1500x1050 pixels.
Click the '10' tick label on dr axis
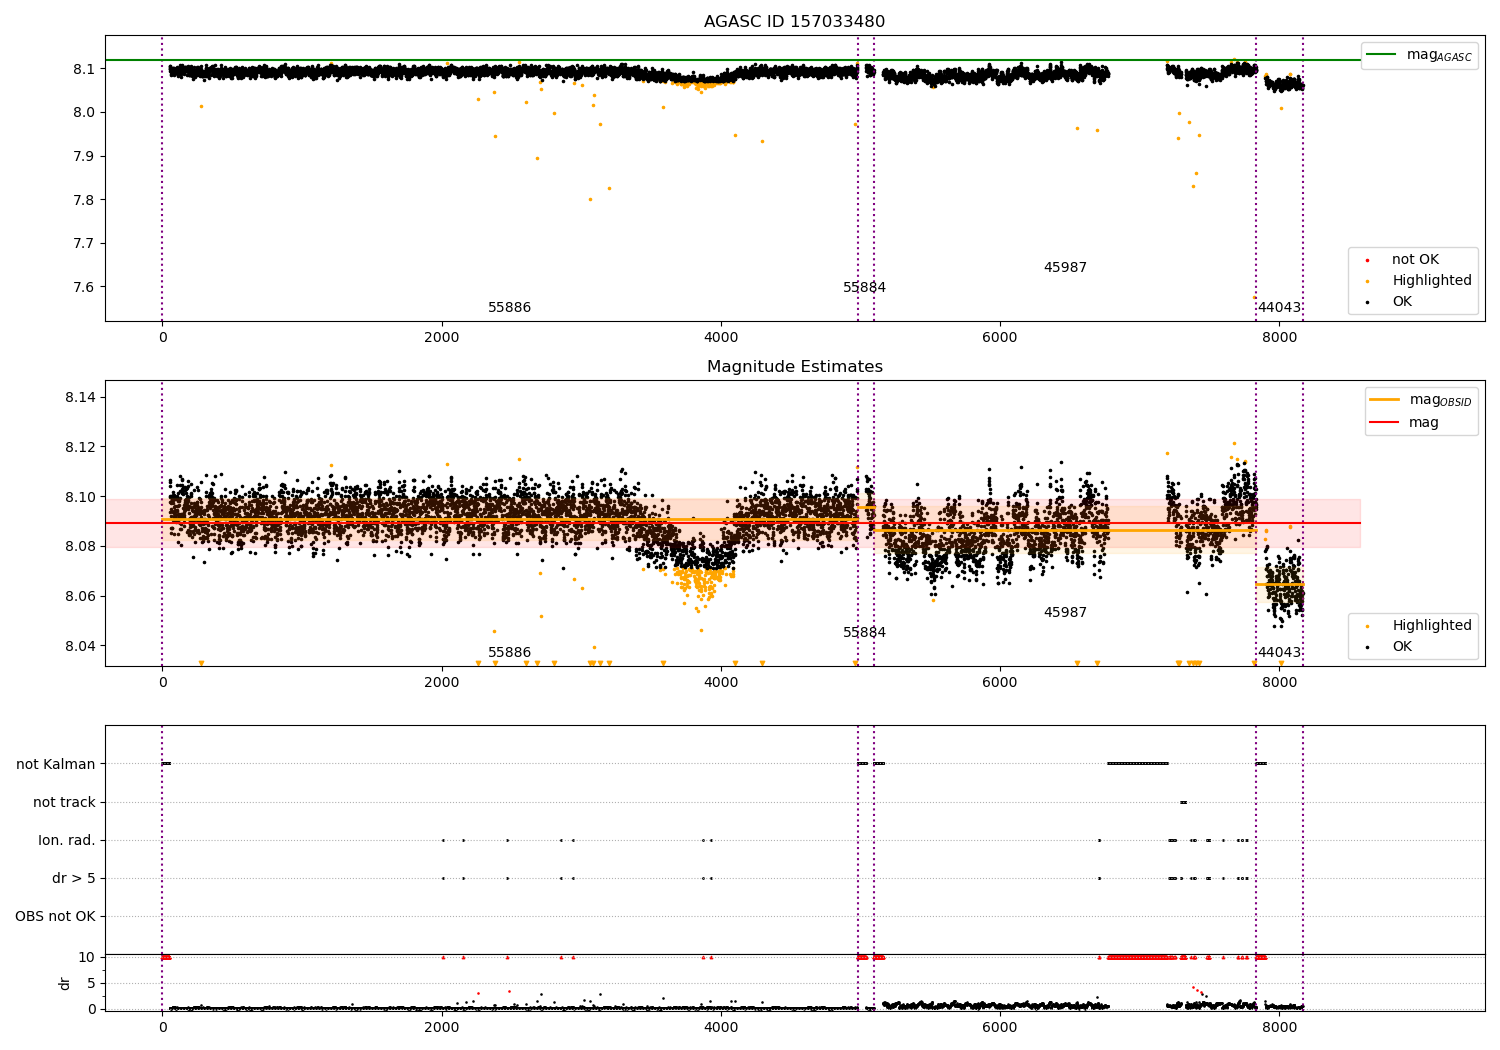click(x=87, y=958)
